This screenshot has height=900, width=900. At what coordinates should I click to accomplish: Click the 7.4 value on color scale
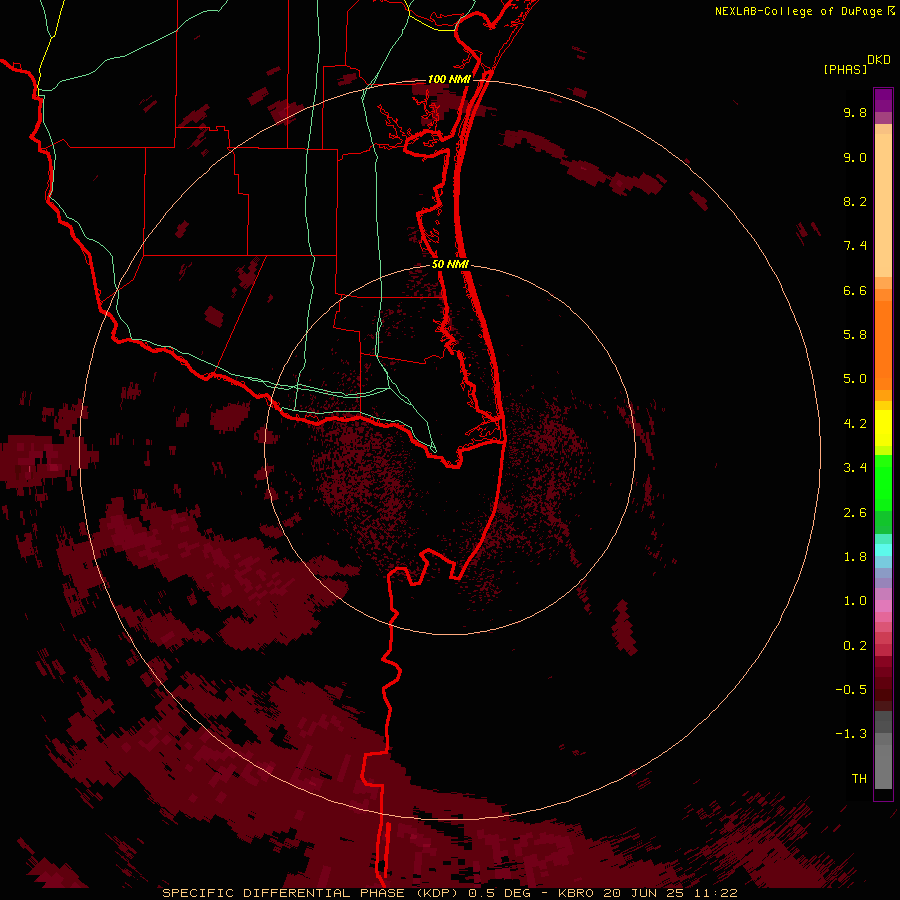click(855, 246)
